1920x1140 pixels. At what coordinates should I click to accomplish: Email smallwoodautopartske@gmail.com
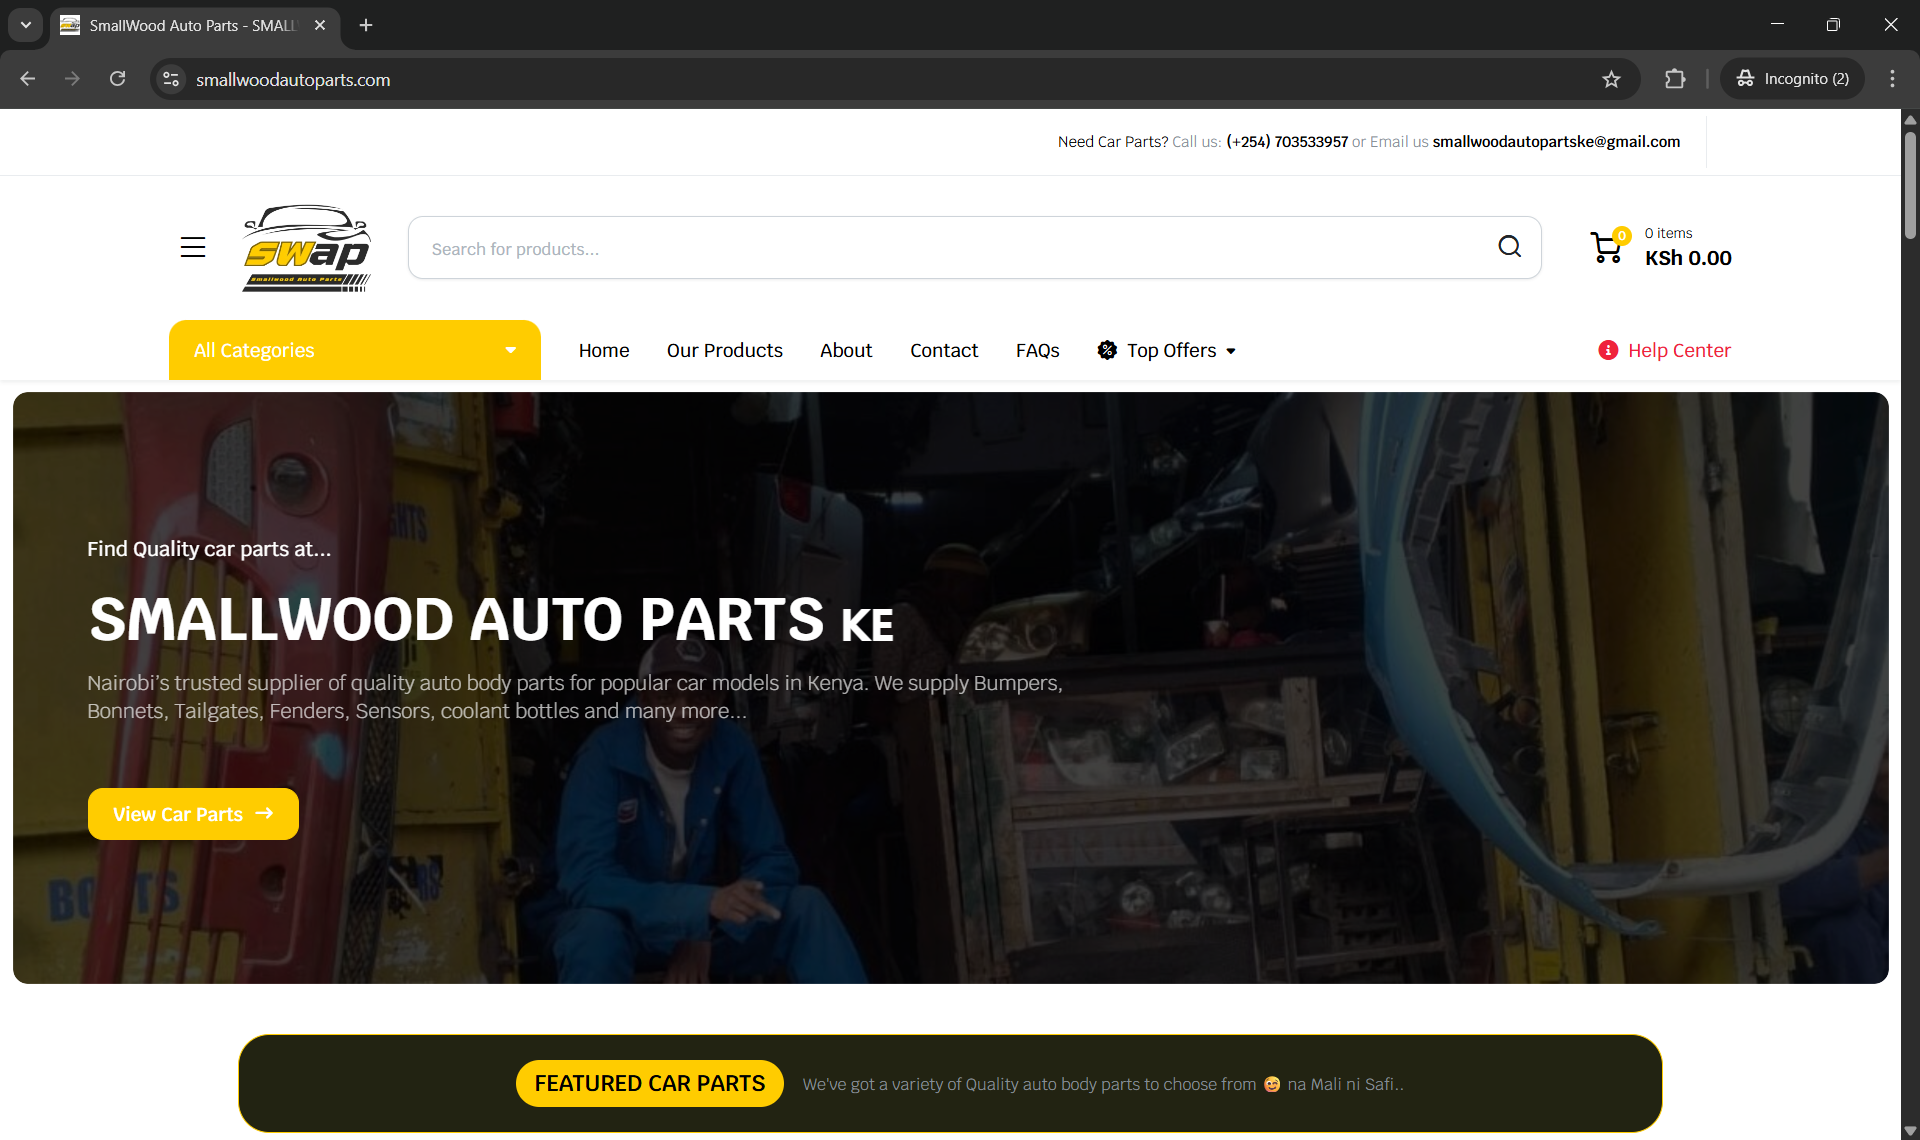coord(1556,141)
